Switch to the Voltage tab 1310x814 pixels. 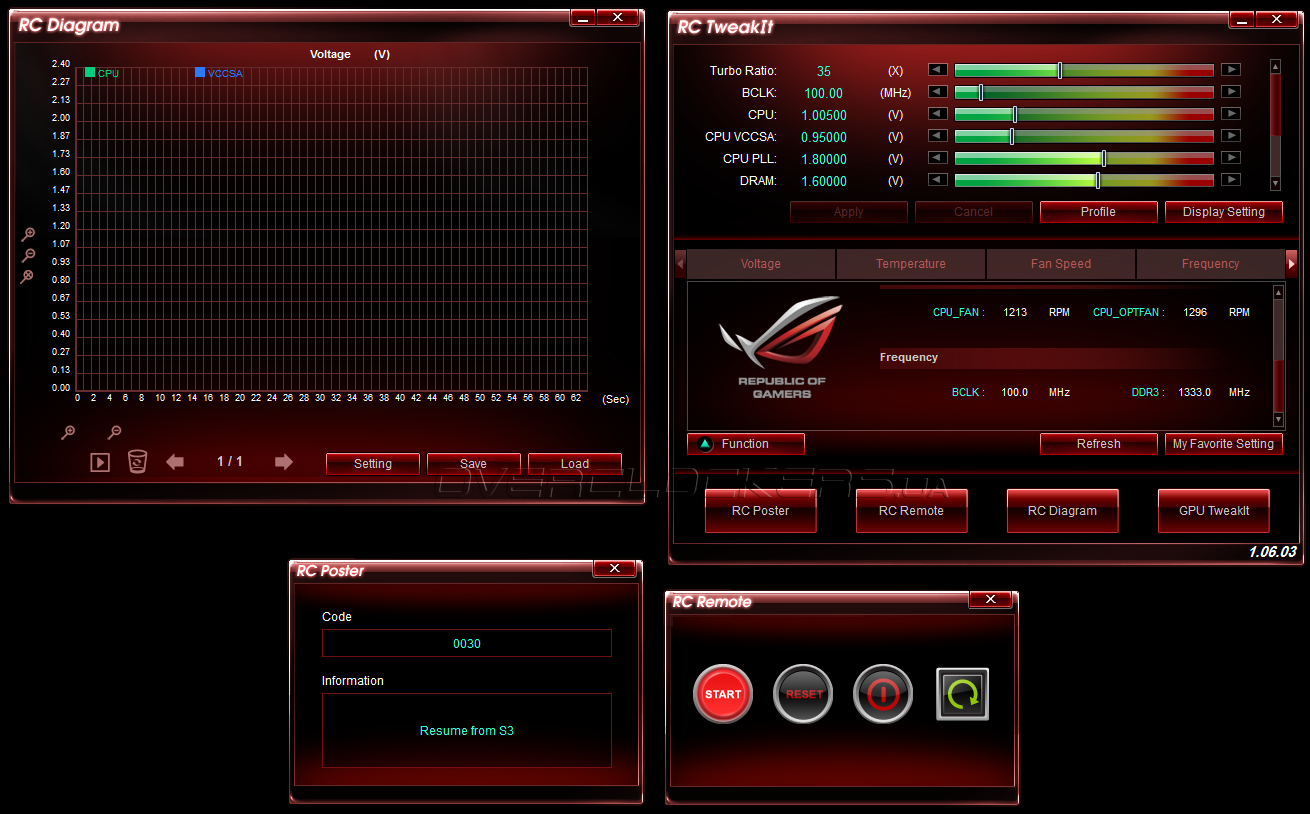[761, 264]
